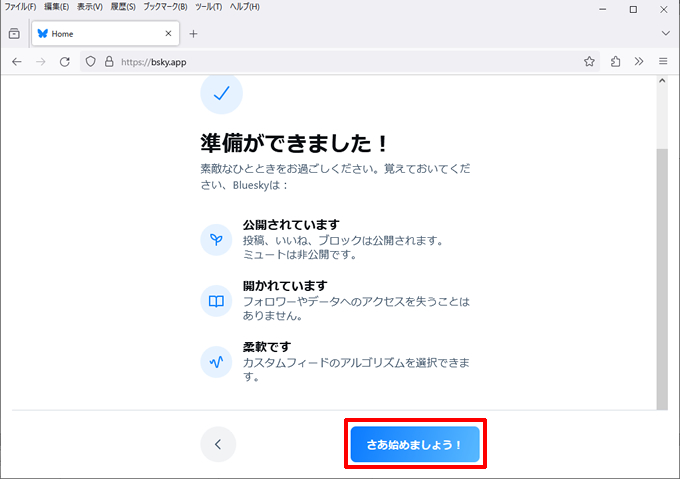Go back with the round chevron button
Viewport: 680px width, 480px height.
(218, 444)
